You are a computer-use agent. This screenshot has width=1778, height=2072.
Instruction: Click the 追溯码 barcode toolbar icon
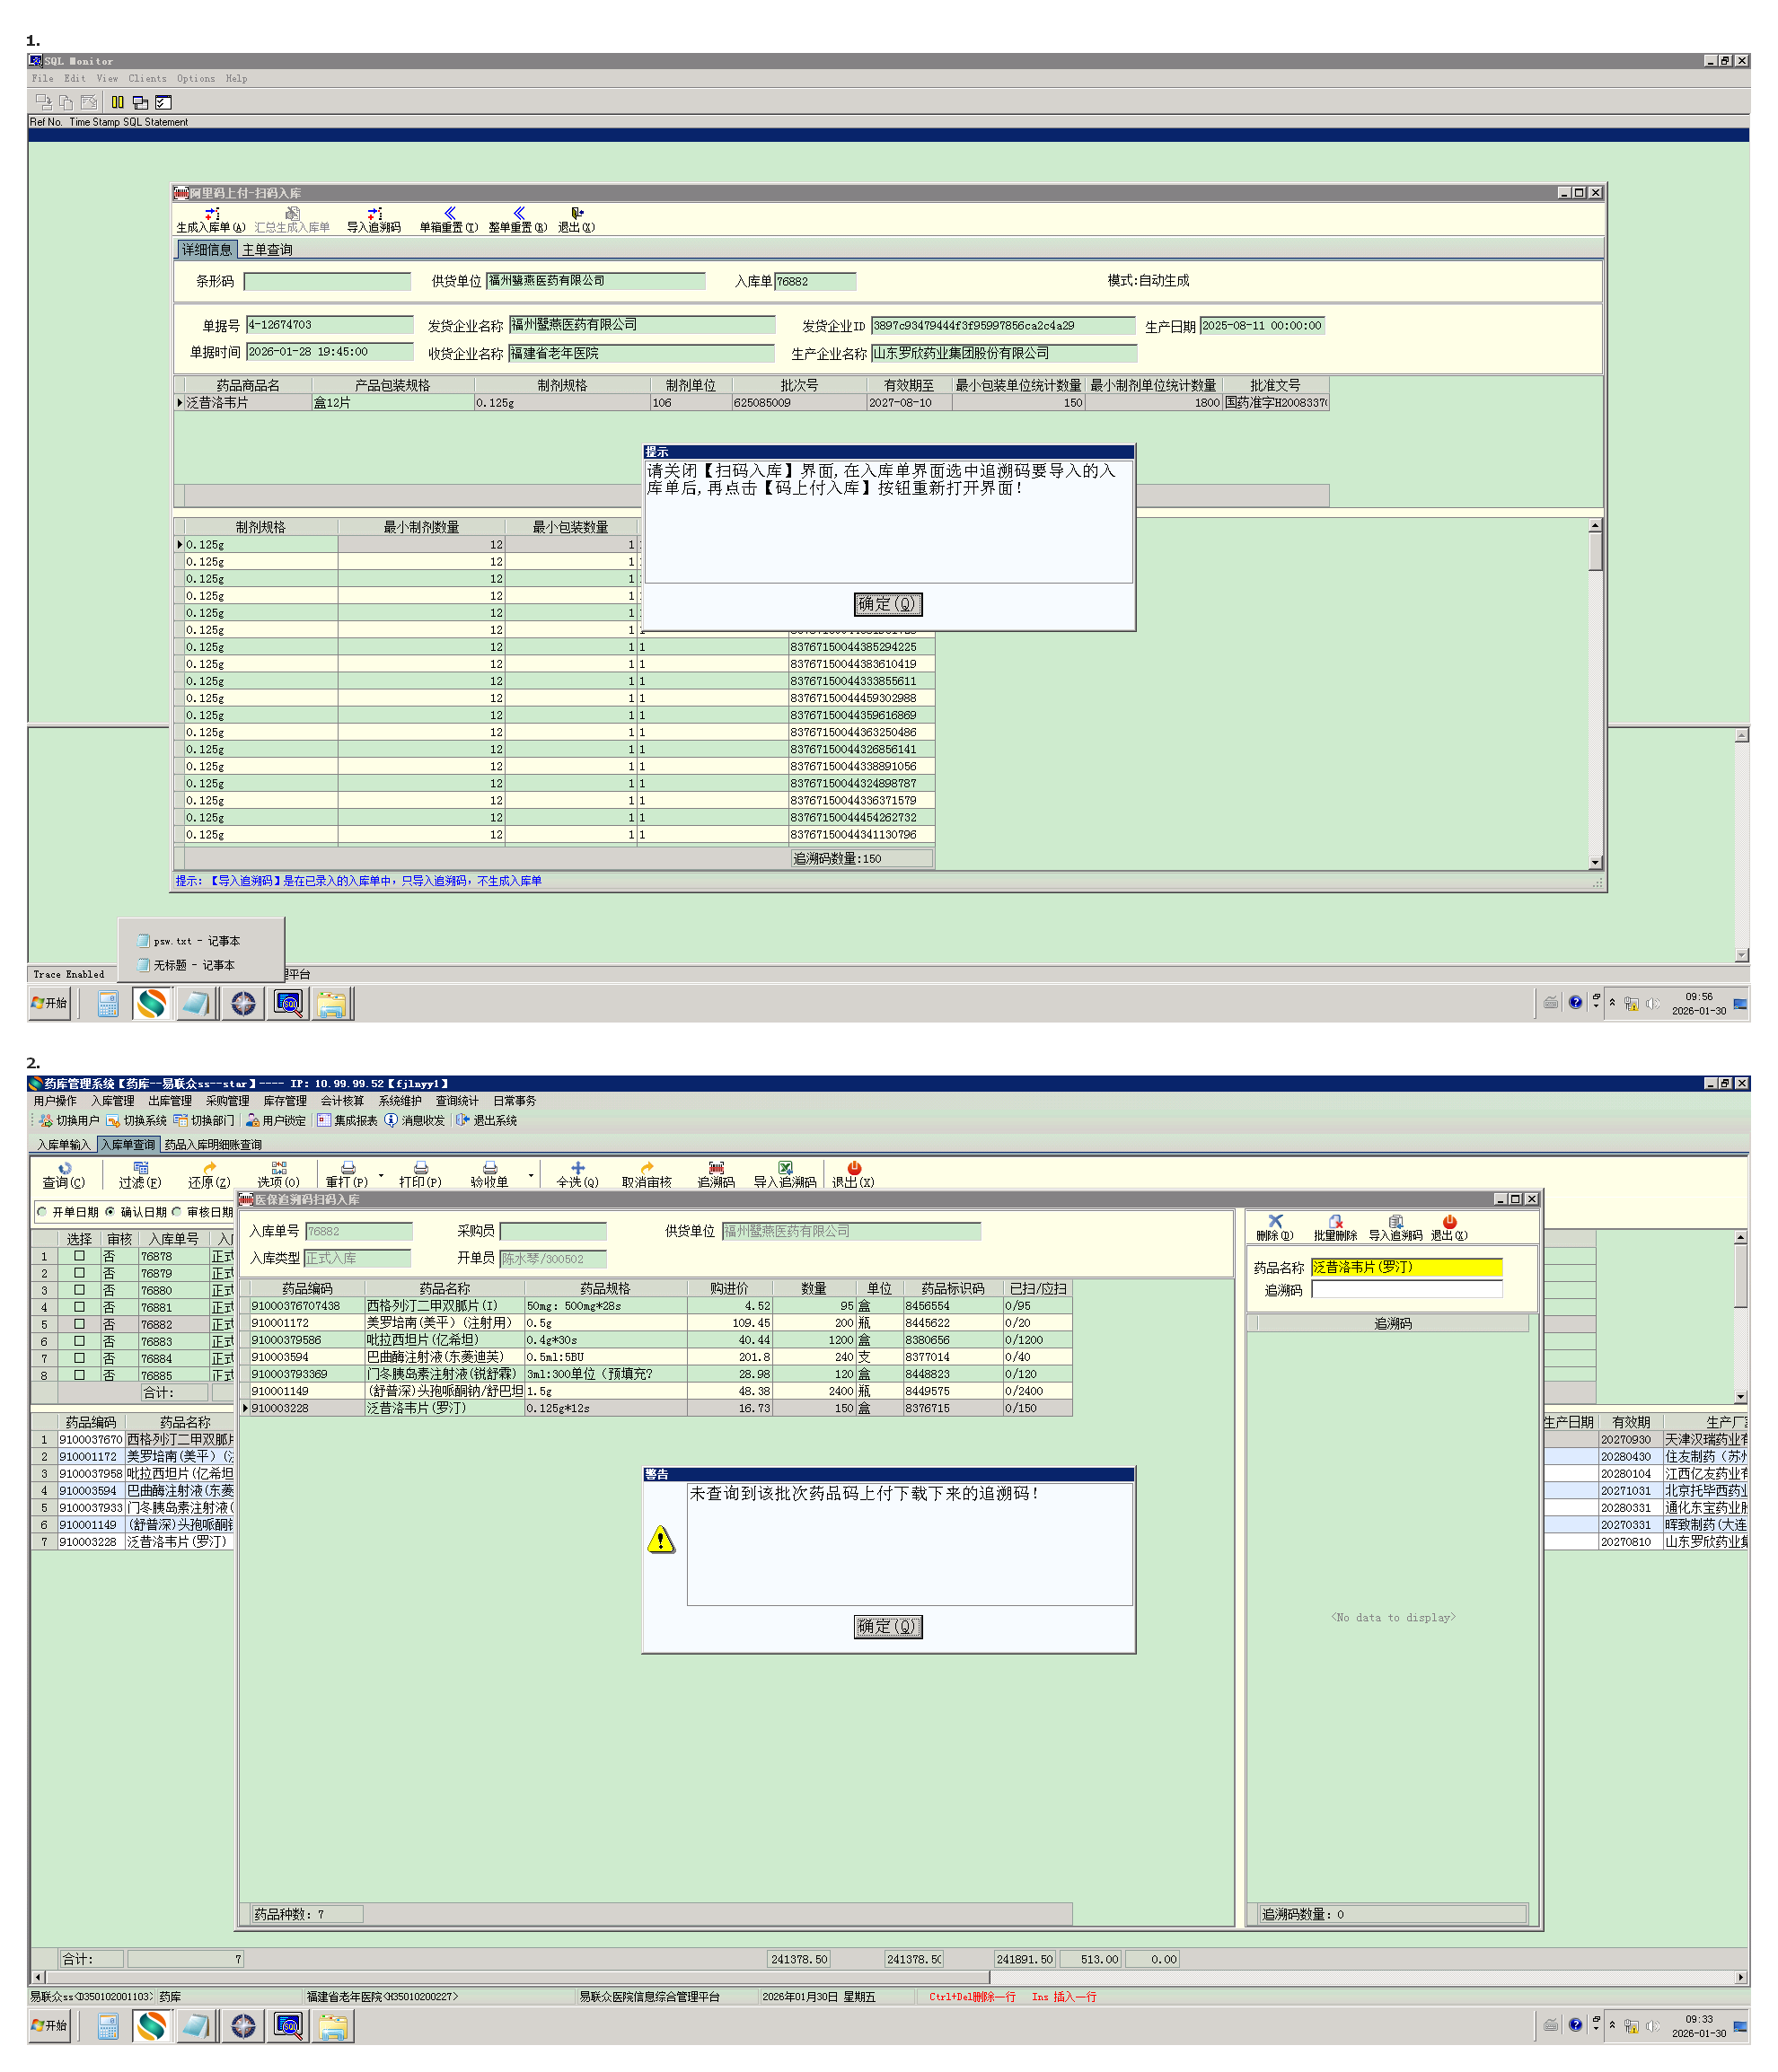[716, 1168]
